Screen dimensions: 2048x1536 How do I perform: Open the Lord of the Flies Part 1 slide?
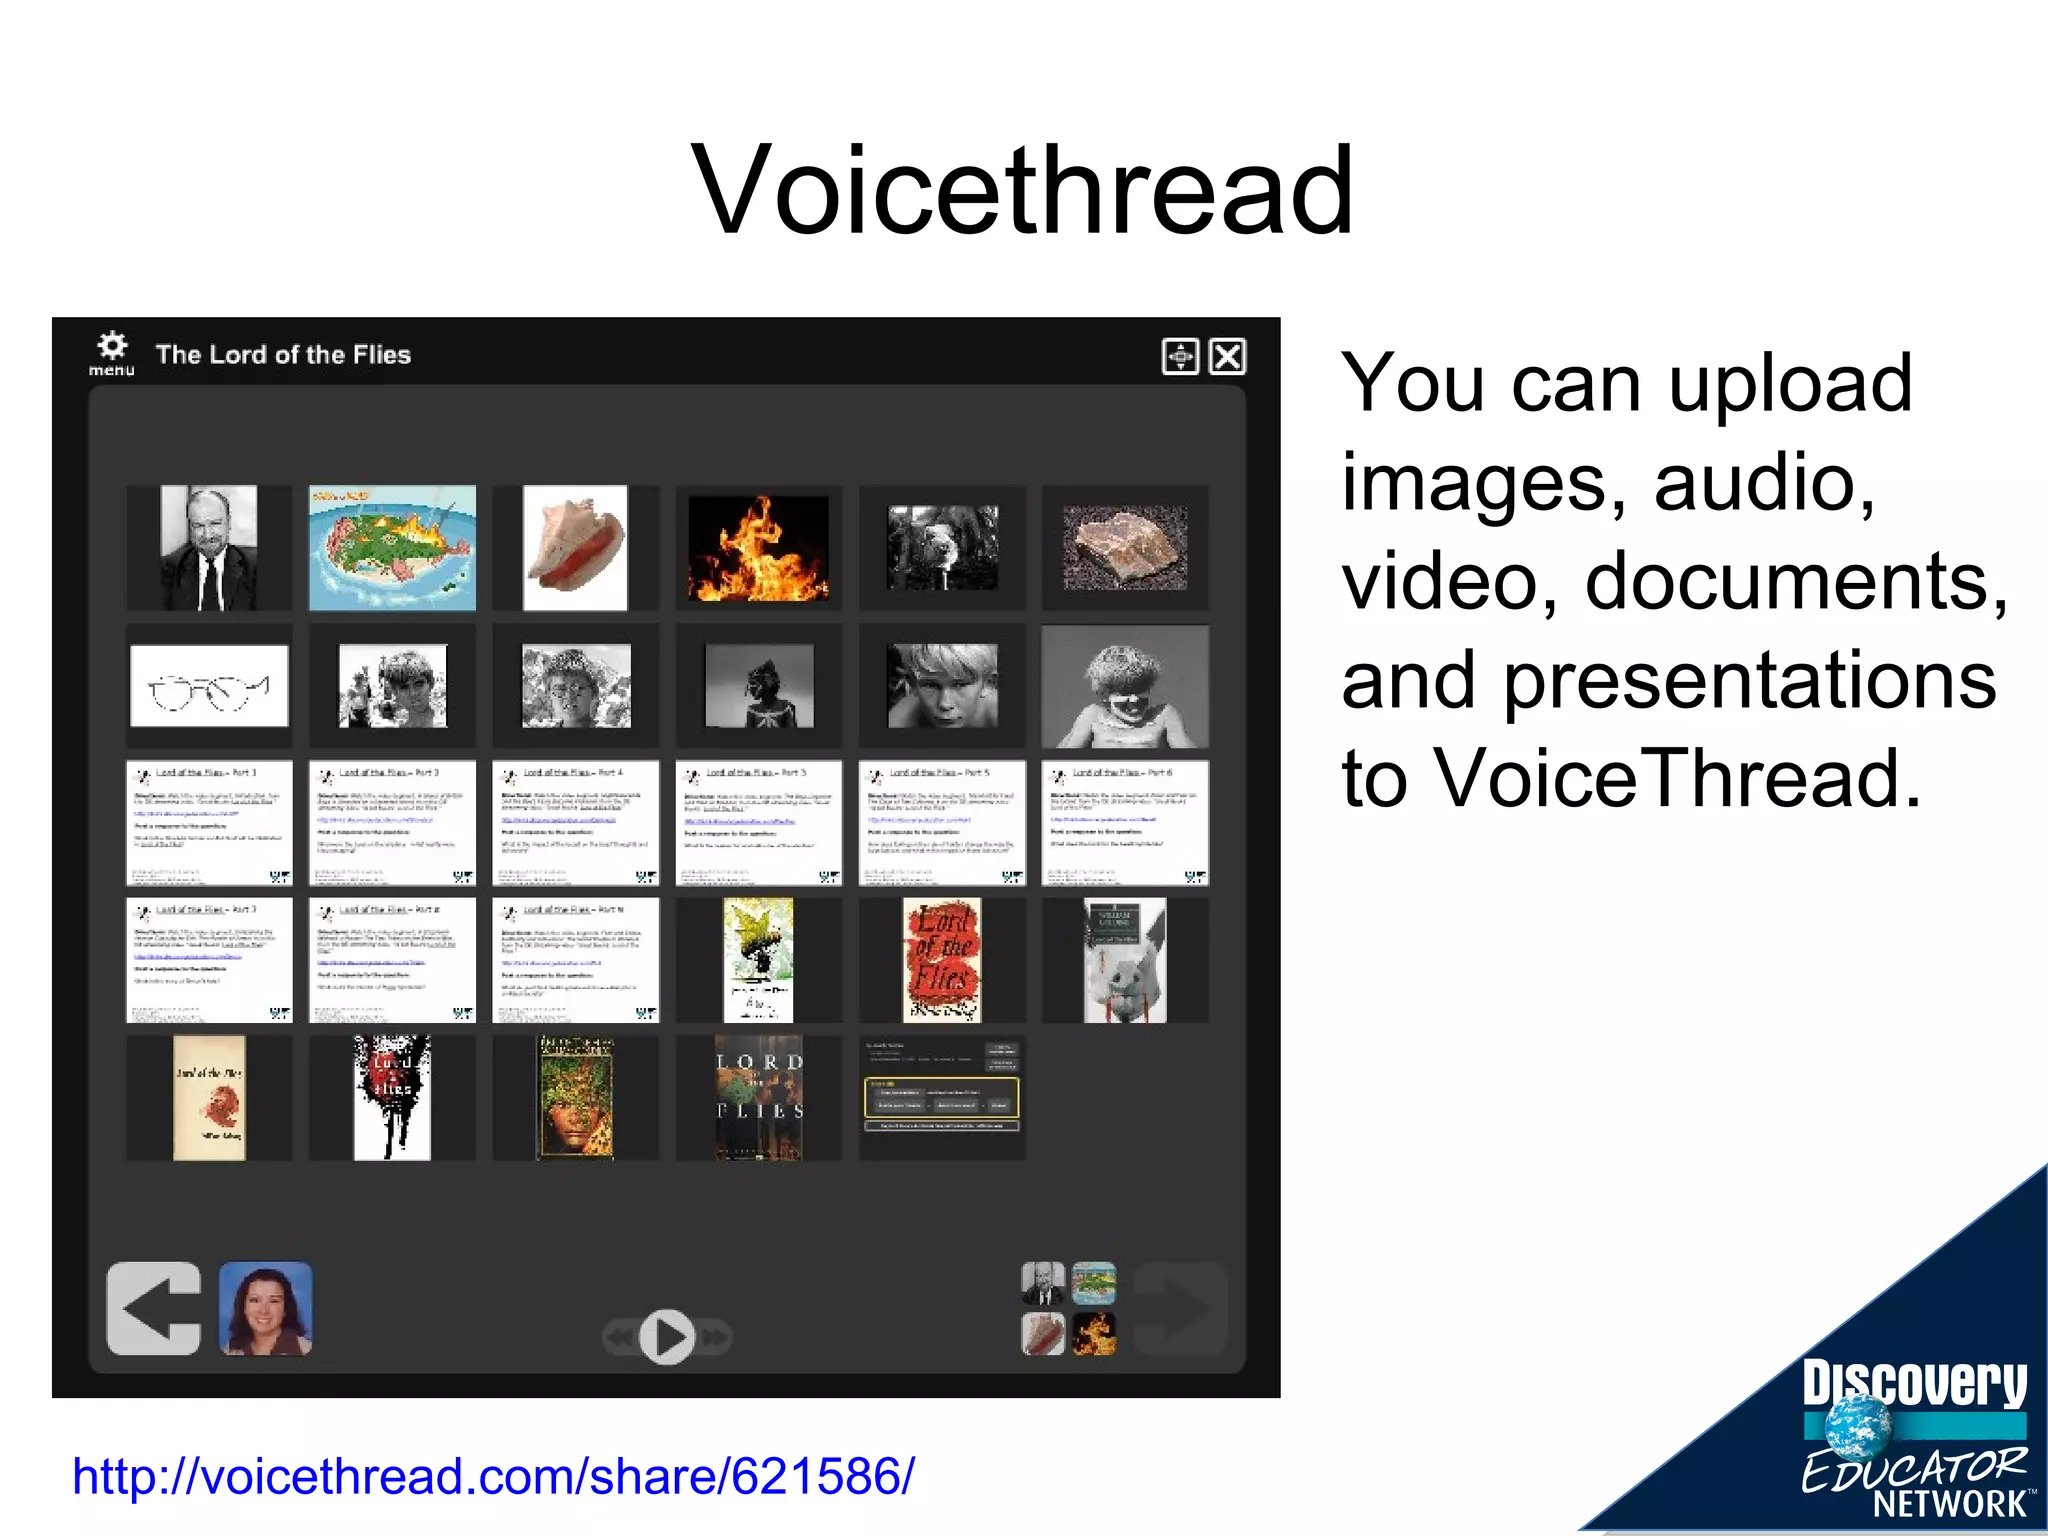point(209,823)
